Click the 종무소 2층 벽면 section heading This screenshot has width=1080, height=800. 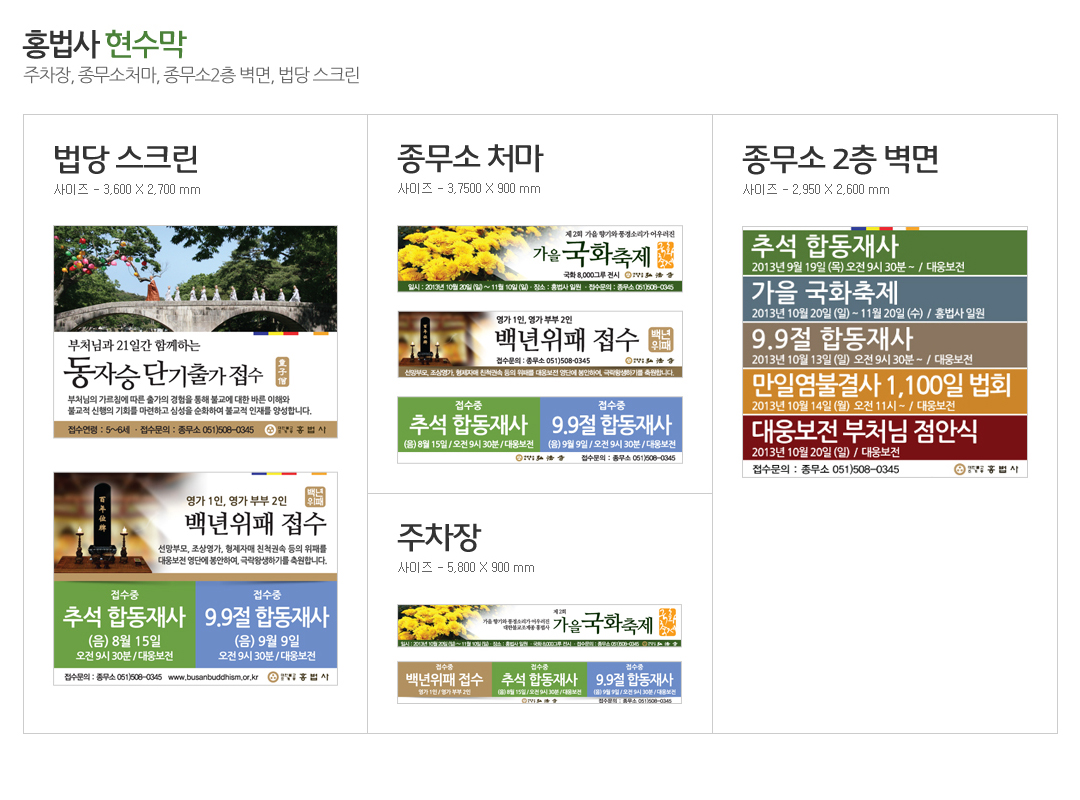click(x=840, y=158)
